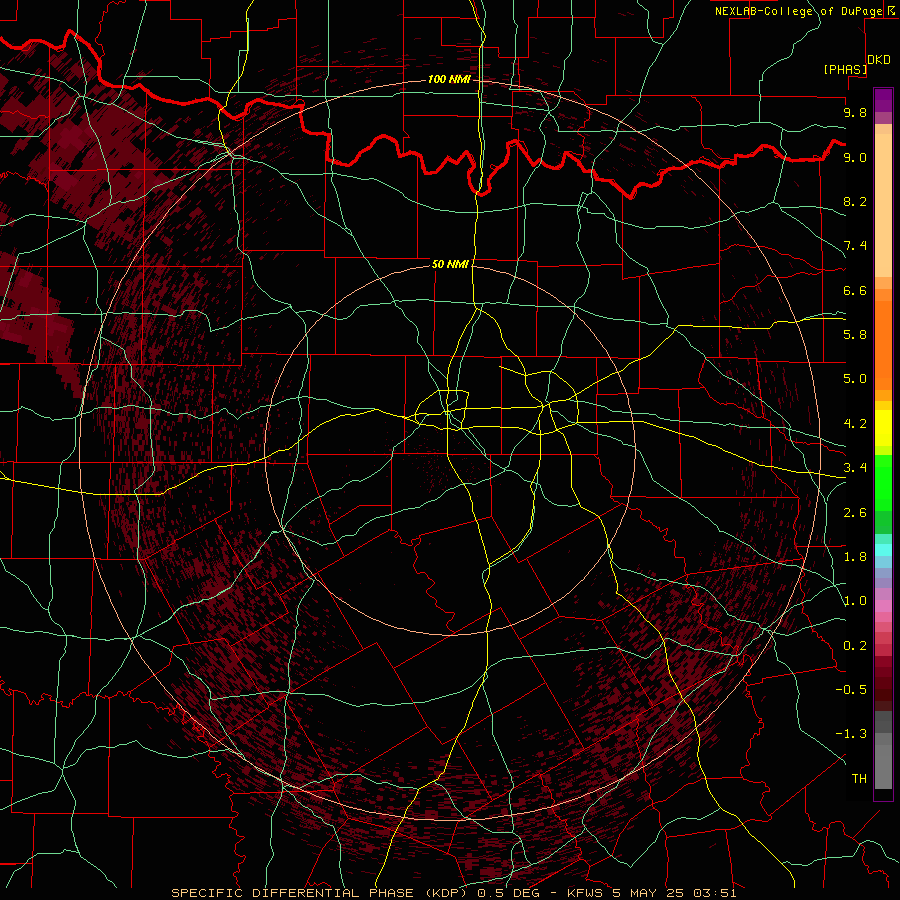This screenshot has width=900, height=900.
Task: Click the 1.0 scale value
Action: (x=855, y=601)
